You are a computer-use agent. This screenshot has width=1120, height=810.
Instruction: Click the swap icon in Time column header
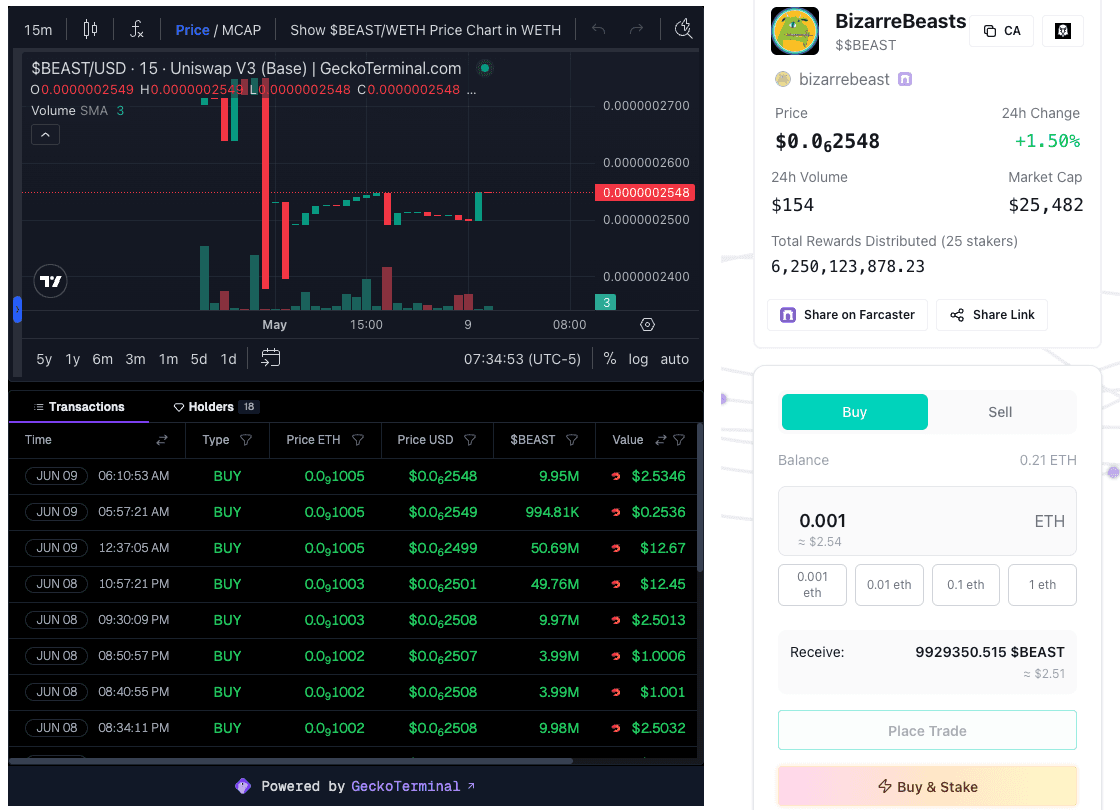pyautogui.click(x=162, y=440)
